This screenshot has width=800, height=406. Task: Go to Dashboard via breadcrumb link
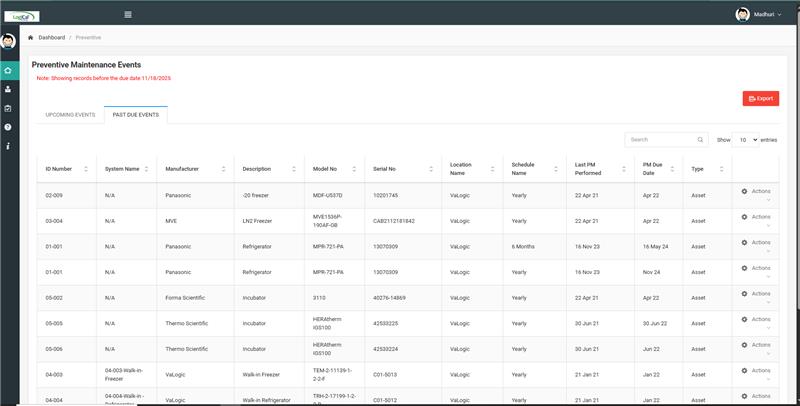tap(52, 37)
